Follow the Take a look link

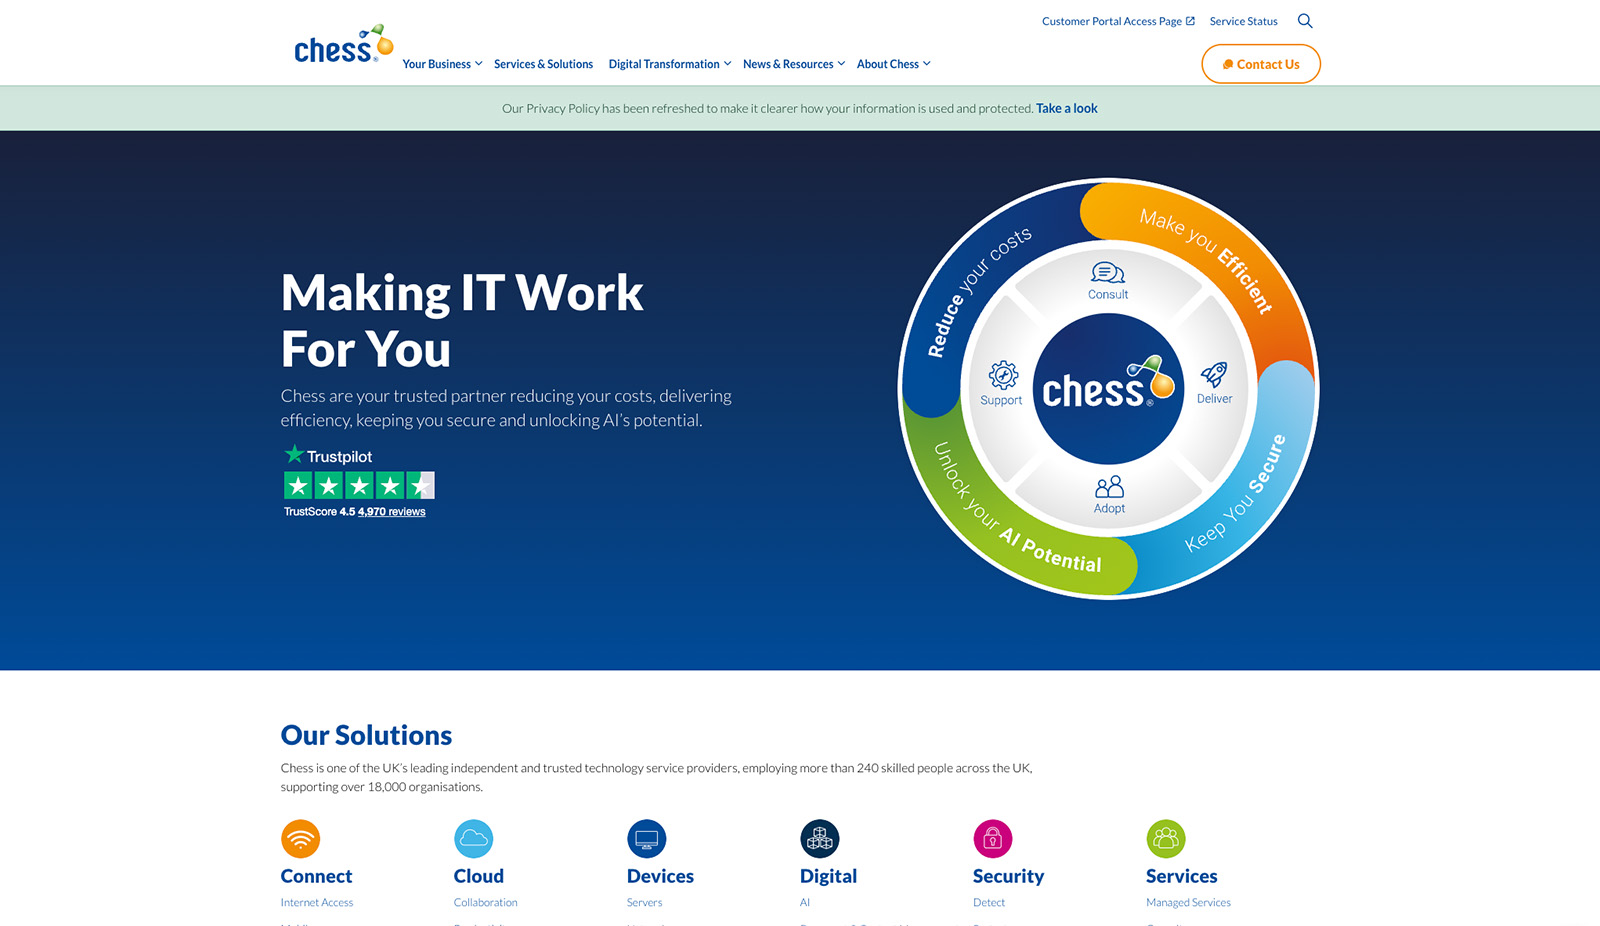pos(1066,108)
